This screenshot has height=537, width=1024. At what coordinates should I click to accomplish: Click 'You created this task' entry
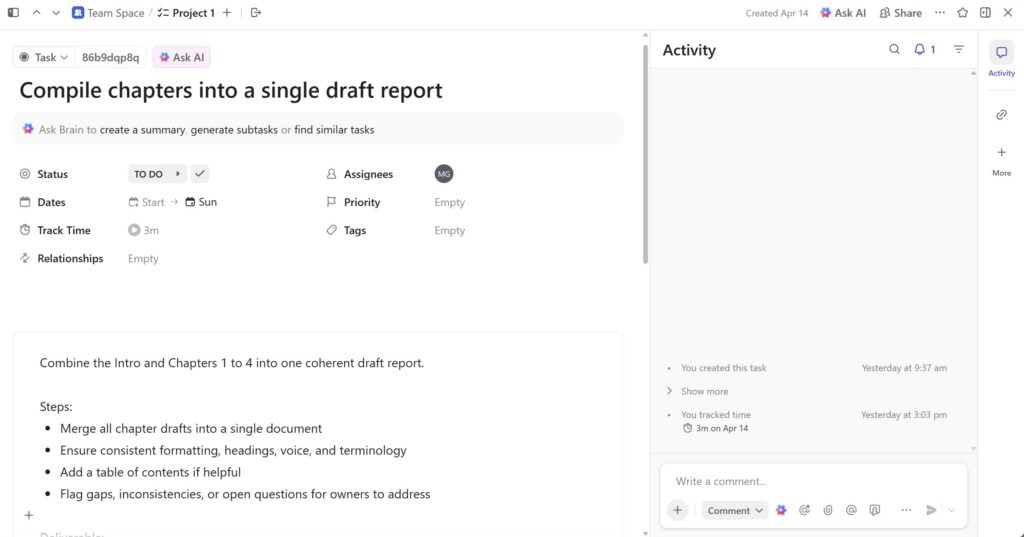click(724, 368)
